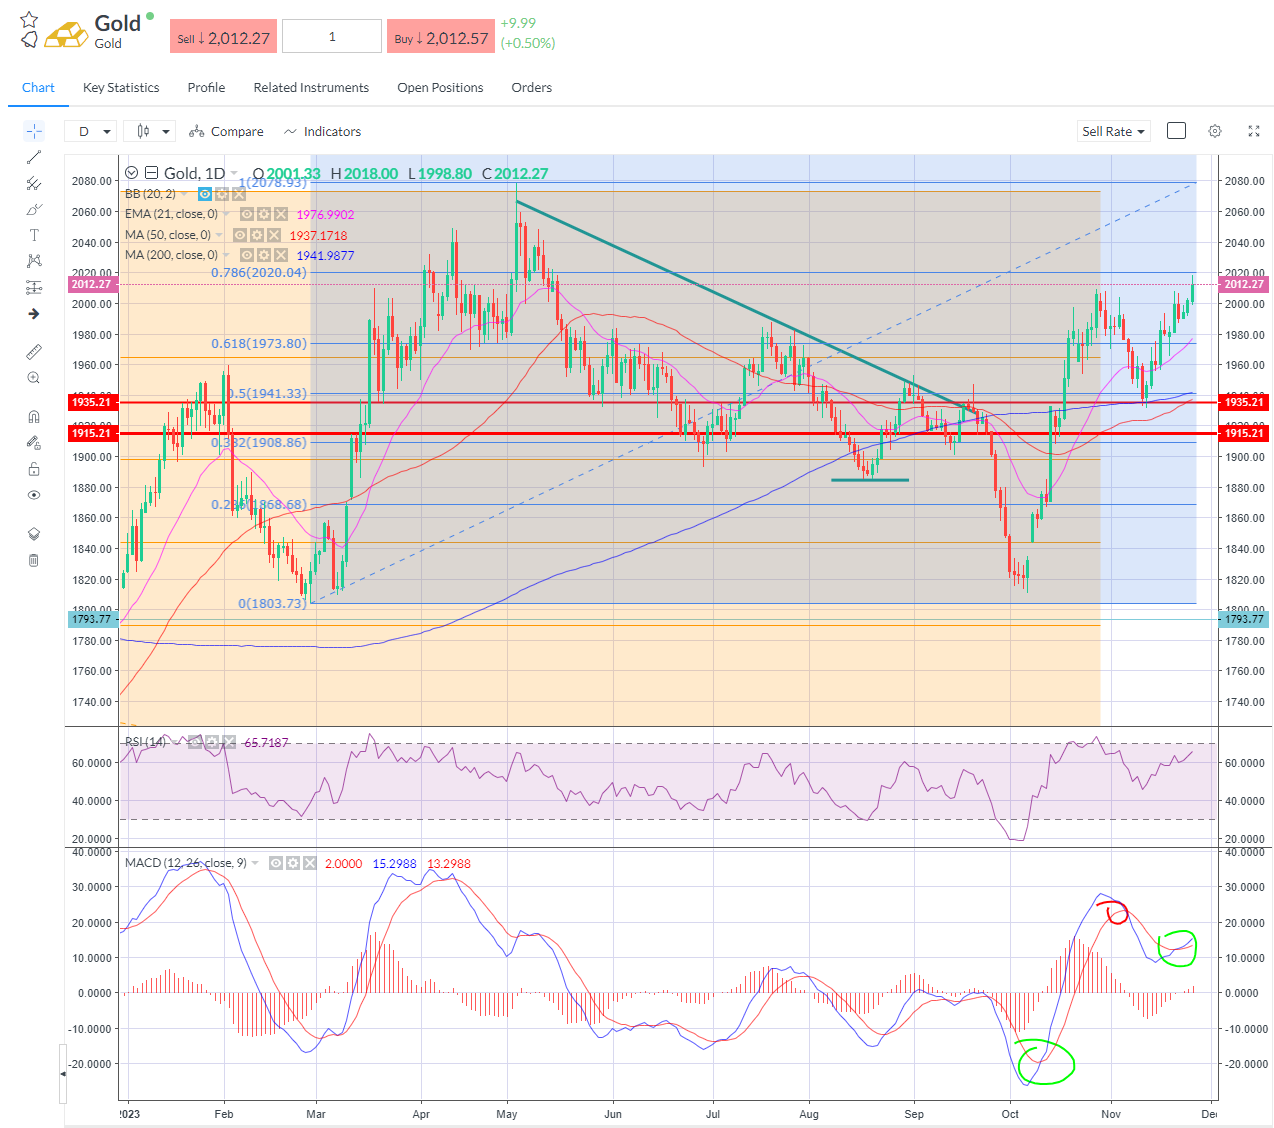Screen dimensions: 1274x1128
Task: Enter fullscreen chart mode
Action: [x=1254, y=131]
